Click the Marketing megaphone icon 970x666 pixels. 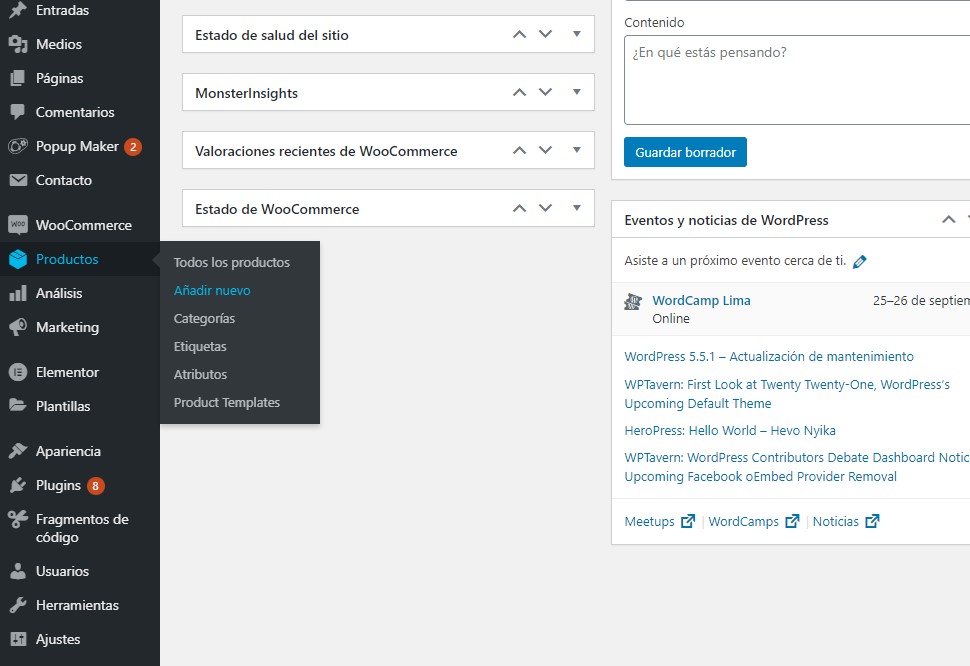[18, 327]
